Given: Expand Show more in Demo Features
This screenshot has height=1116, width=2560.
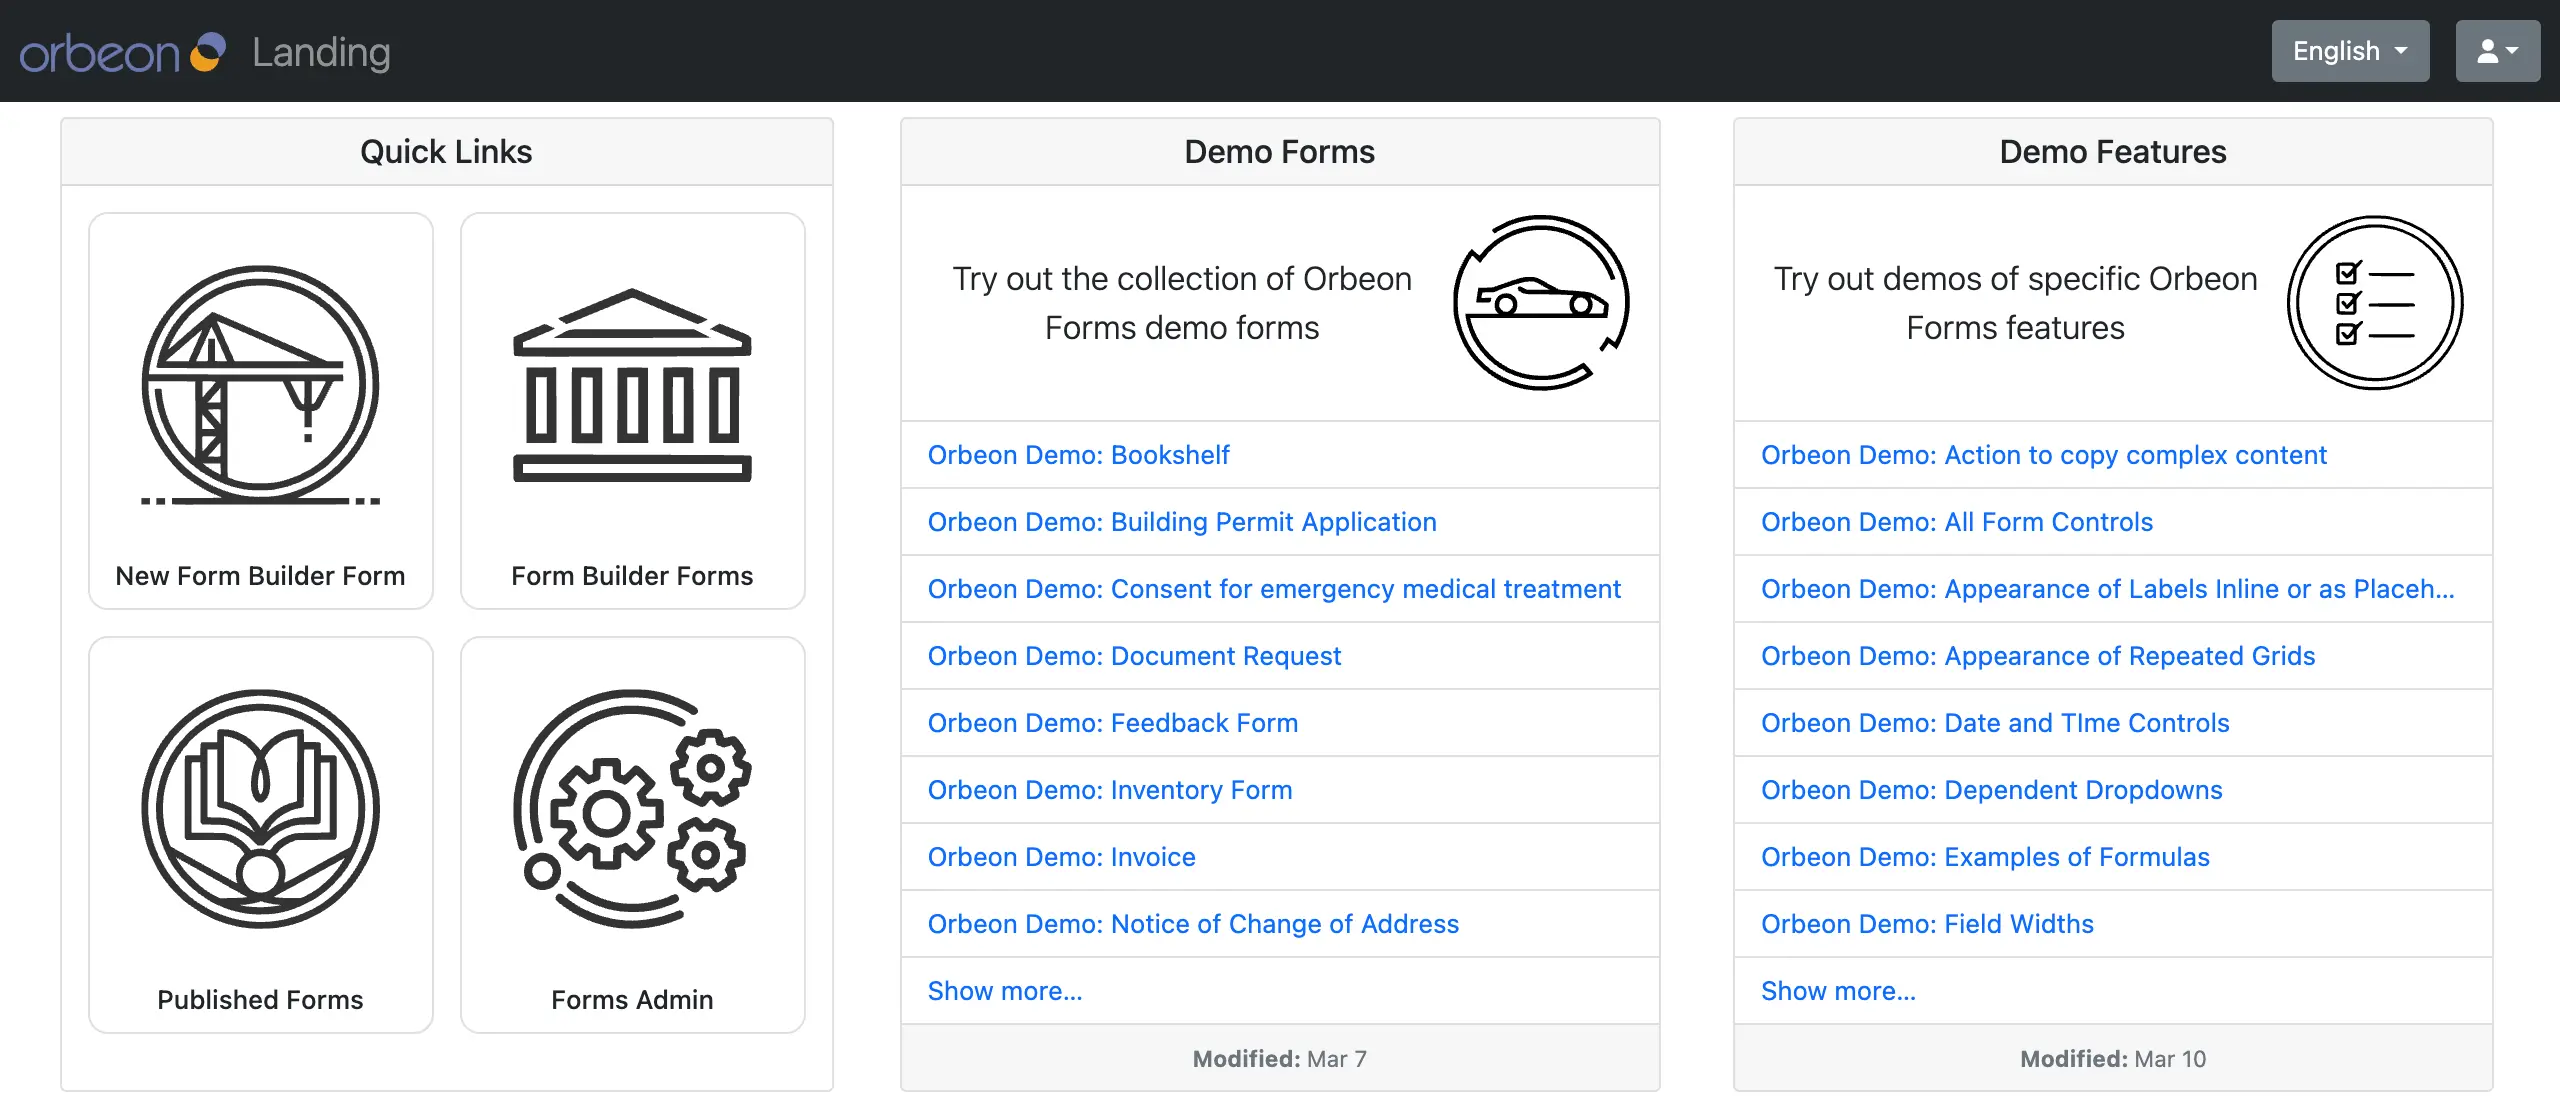Looking at the screenshot, I should point(1838,991).
